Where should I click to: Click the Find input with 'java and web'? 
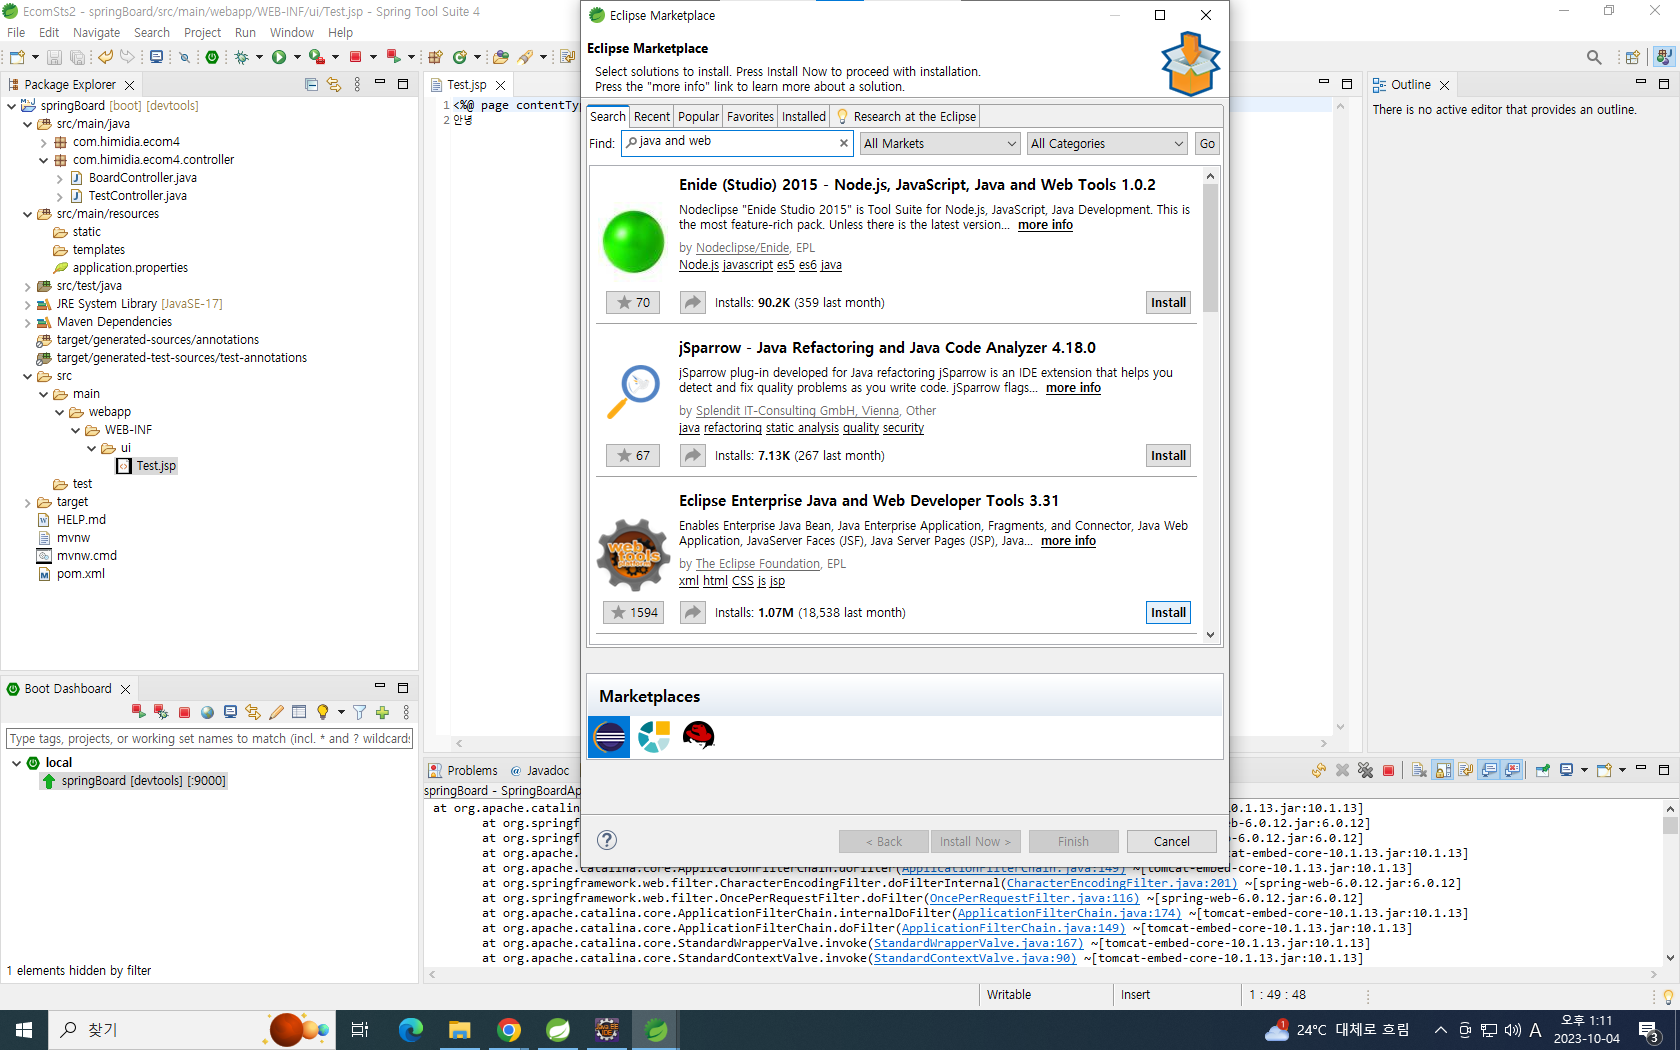coord(736,143)
